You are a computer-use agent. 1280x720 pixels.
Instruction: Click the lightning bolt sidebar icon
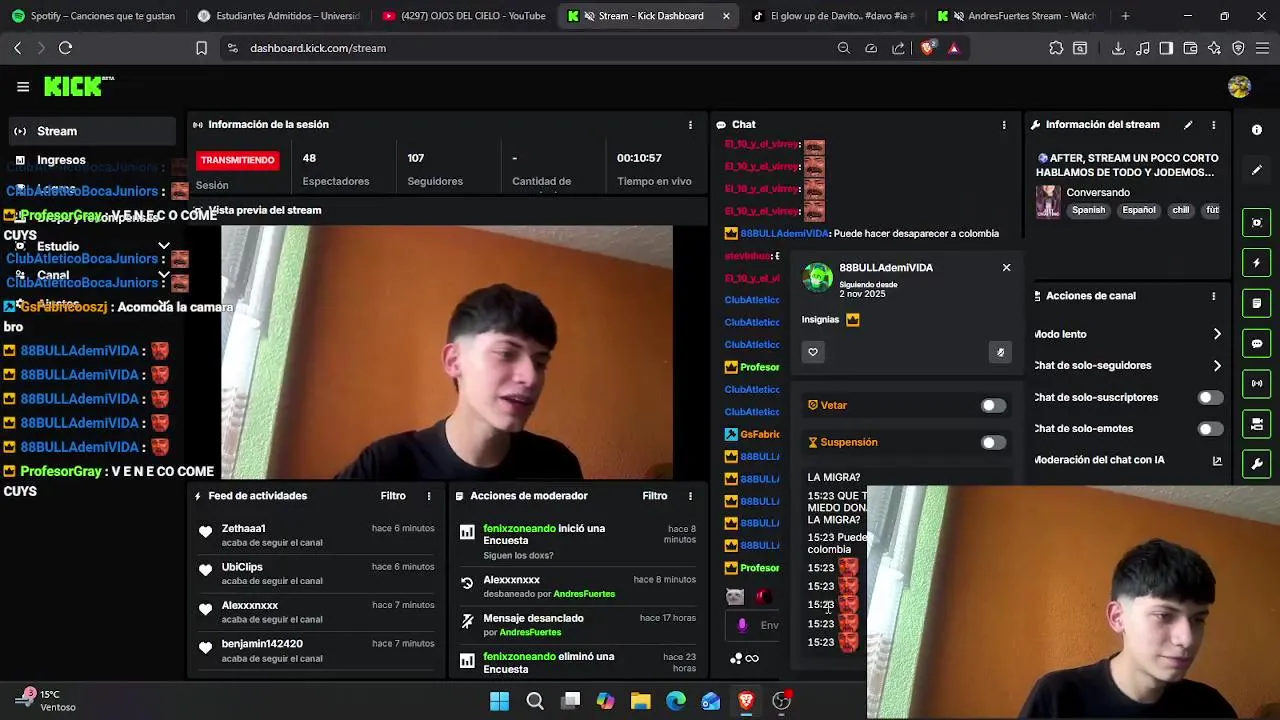click(1257, 263)
